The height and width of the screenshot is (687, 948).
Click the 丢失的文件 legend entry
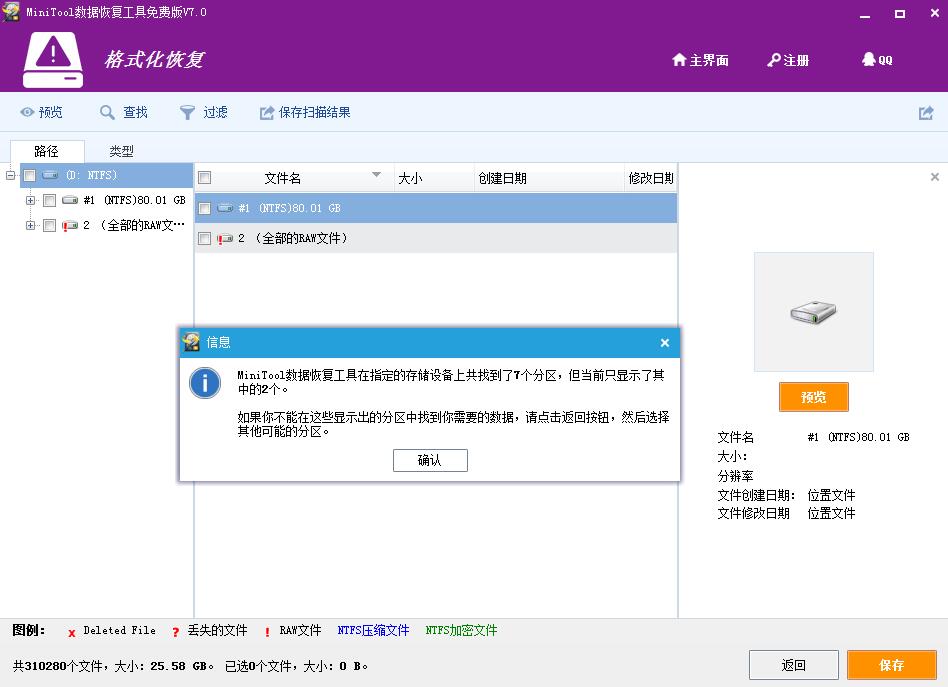pos(210,631)
